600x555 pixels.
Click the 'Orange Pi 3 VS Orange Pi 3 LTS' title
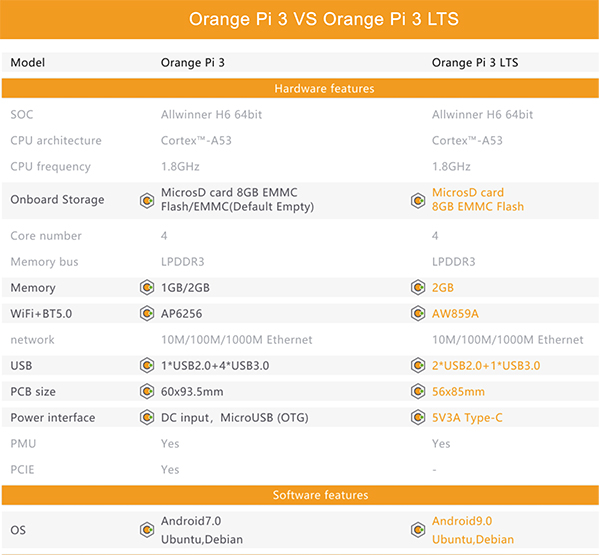324,19
